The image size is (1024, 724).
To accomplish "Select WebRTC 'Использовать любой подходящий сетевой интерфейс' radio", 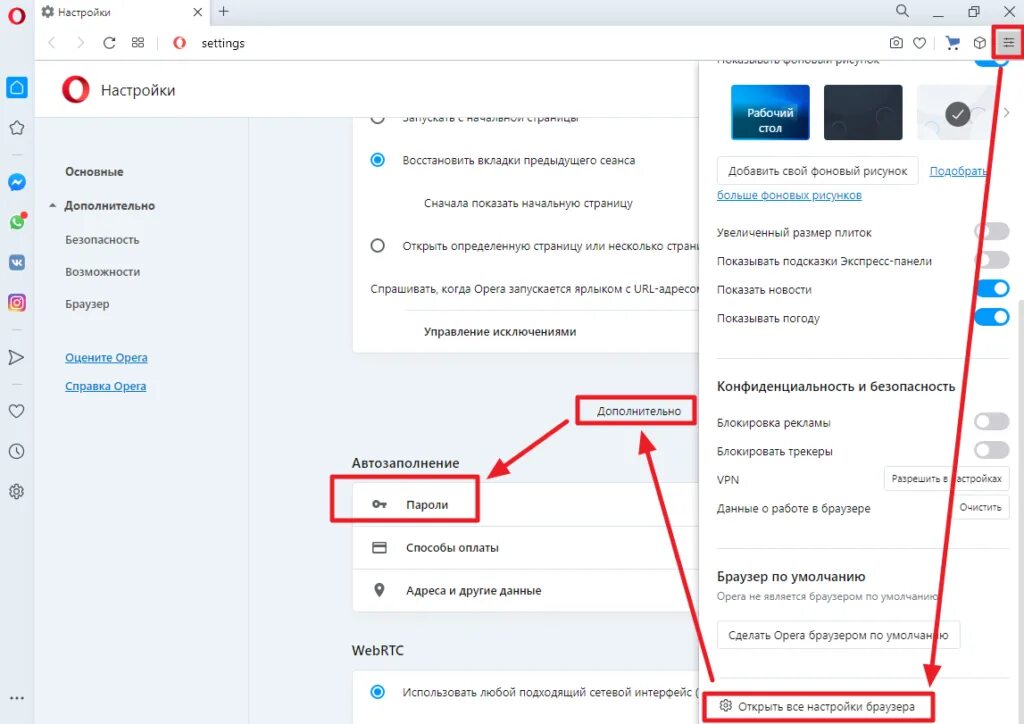I will (x=377, y=691).
